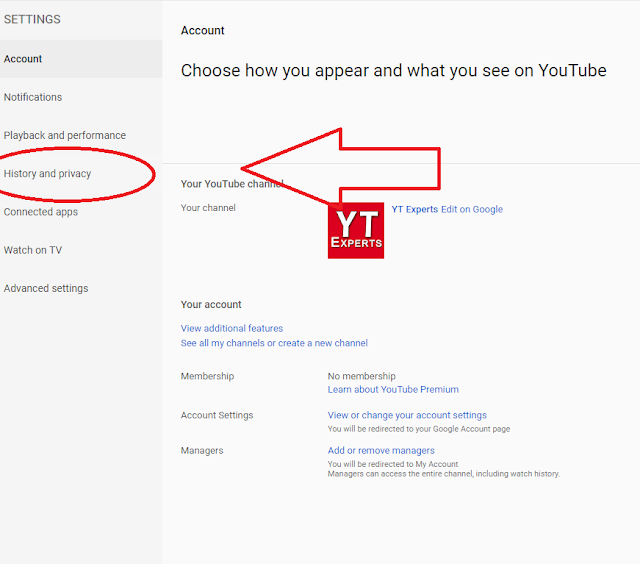The width and height of the screenshot is (640, 564).
Task: Click Add or remove managers
Action: pyautogui.click(x=381, y=451)
